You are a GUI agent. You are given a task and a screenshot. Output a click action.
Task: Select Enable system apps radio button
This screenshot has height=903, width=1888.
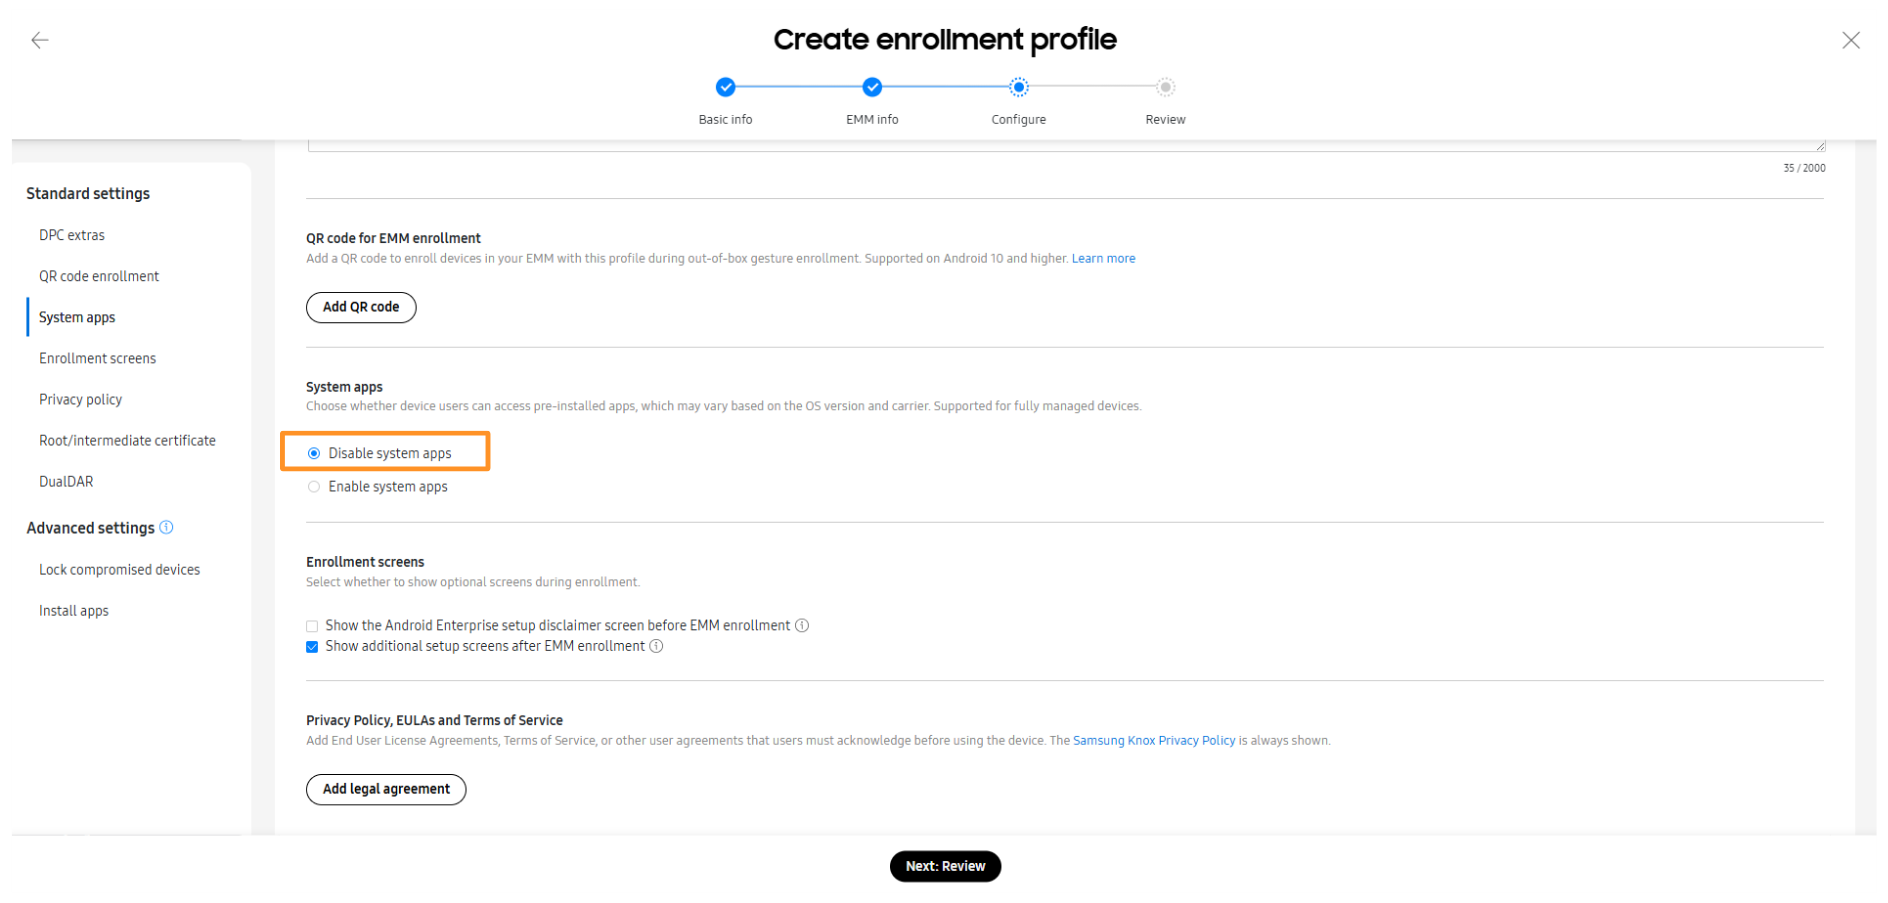[314, 487]
